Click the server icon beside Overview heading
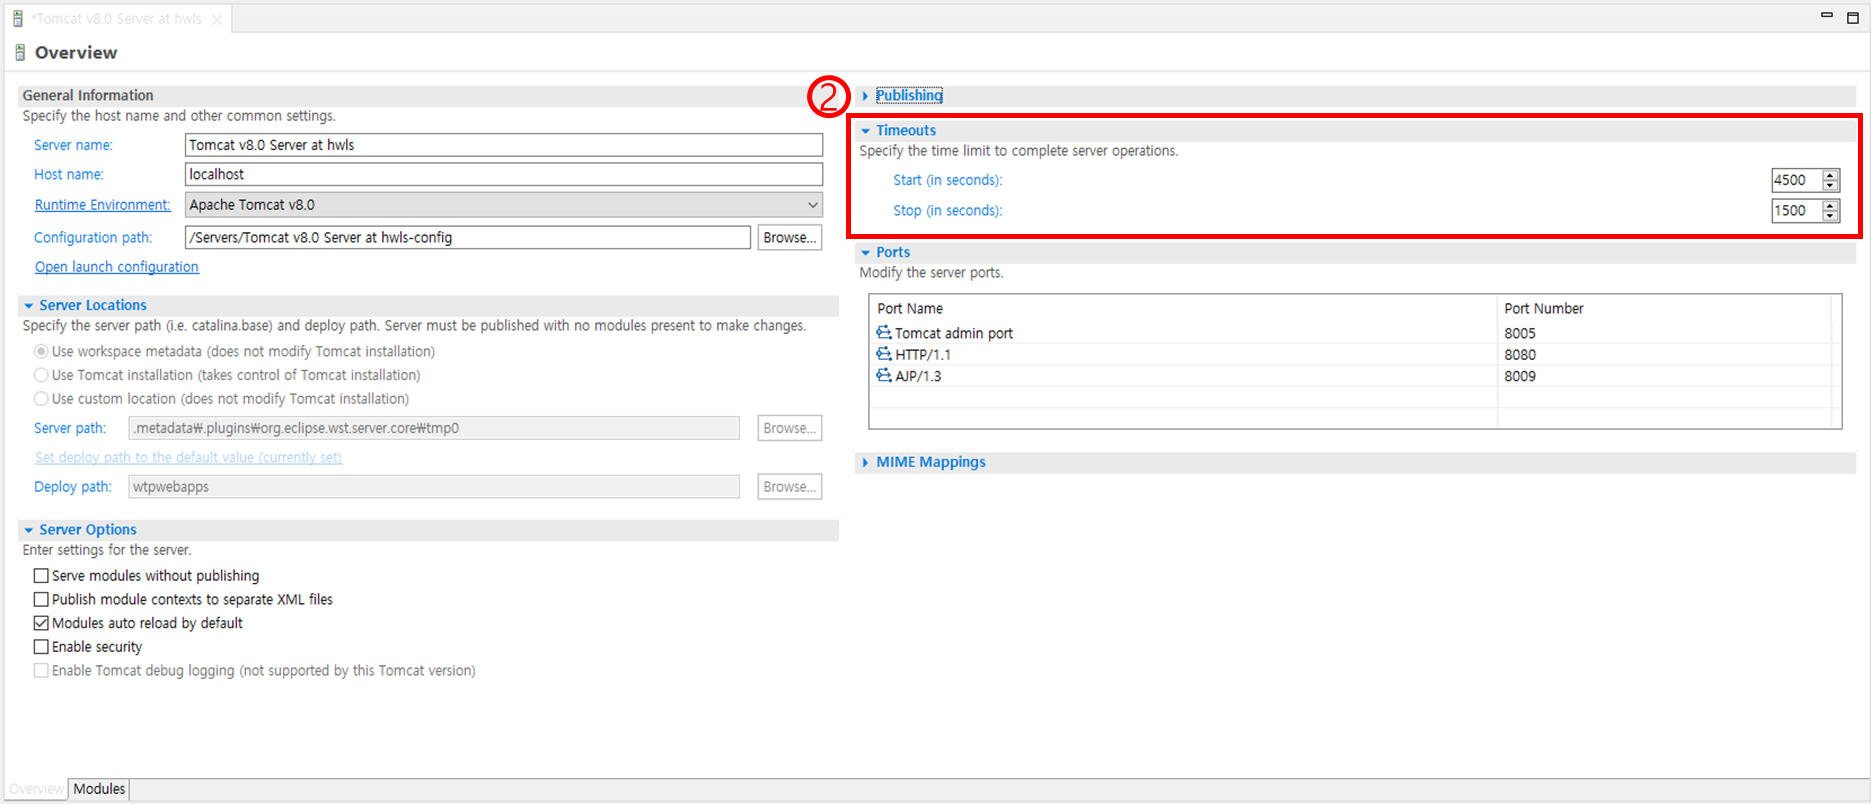This screenshot has width=1871, height=804. pos(20,53)
